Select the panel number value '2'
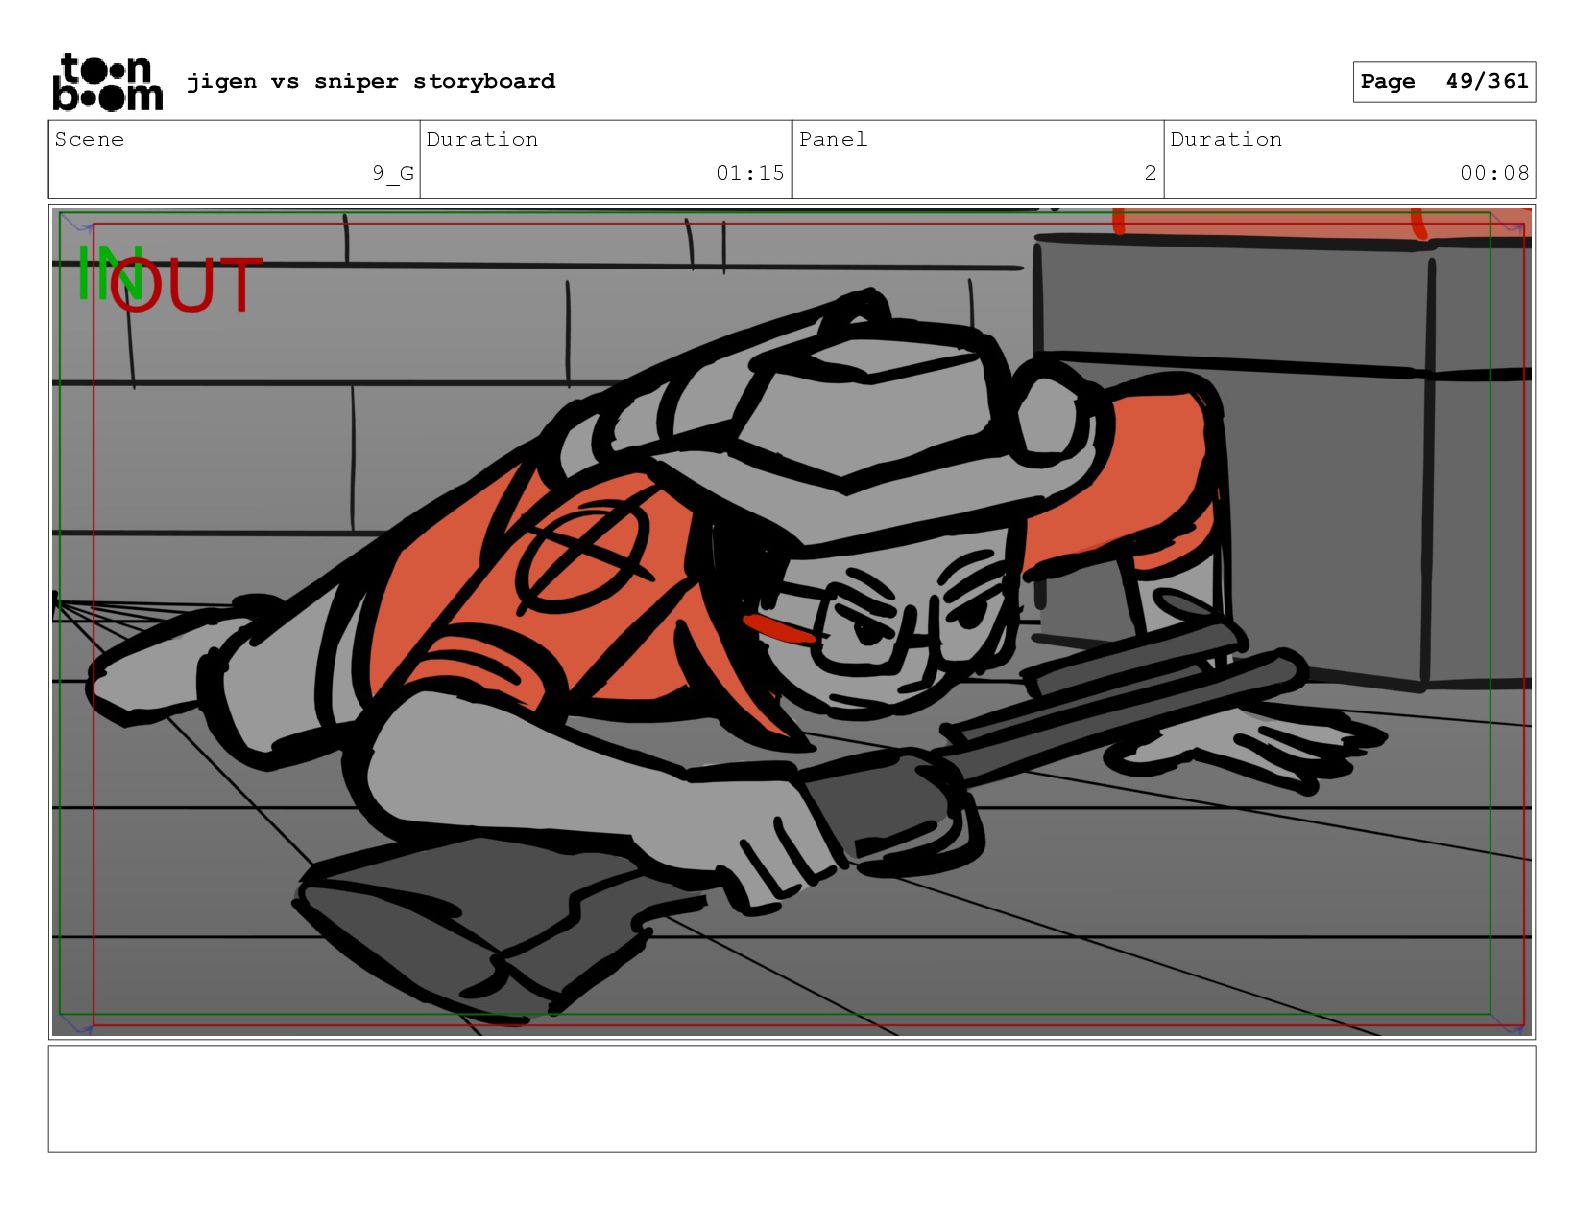Image resolution: width=1584 pixels, height=1224 pixels. click(x=1150, y=173)
